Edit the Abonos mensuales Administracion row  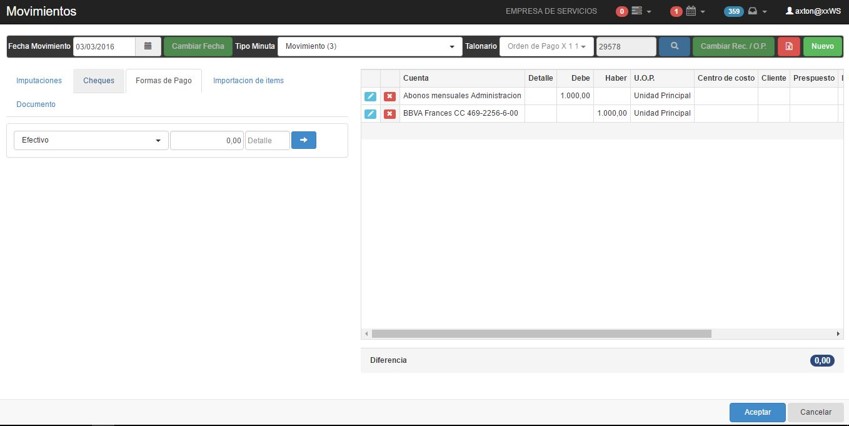370,96
